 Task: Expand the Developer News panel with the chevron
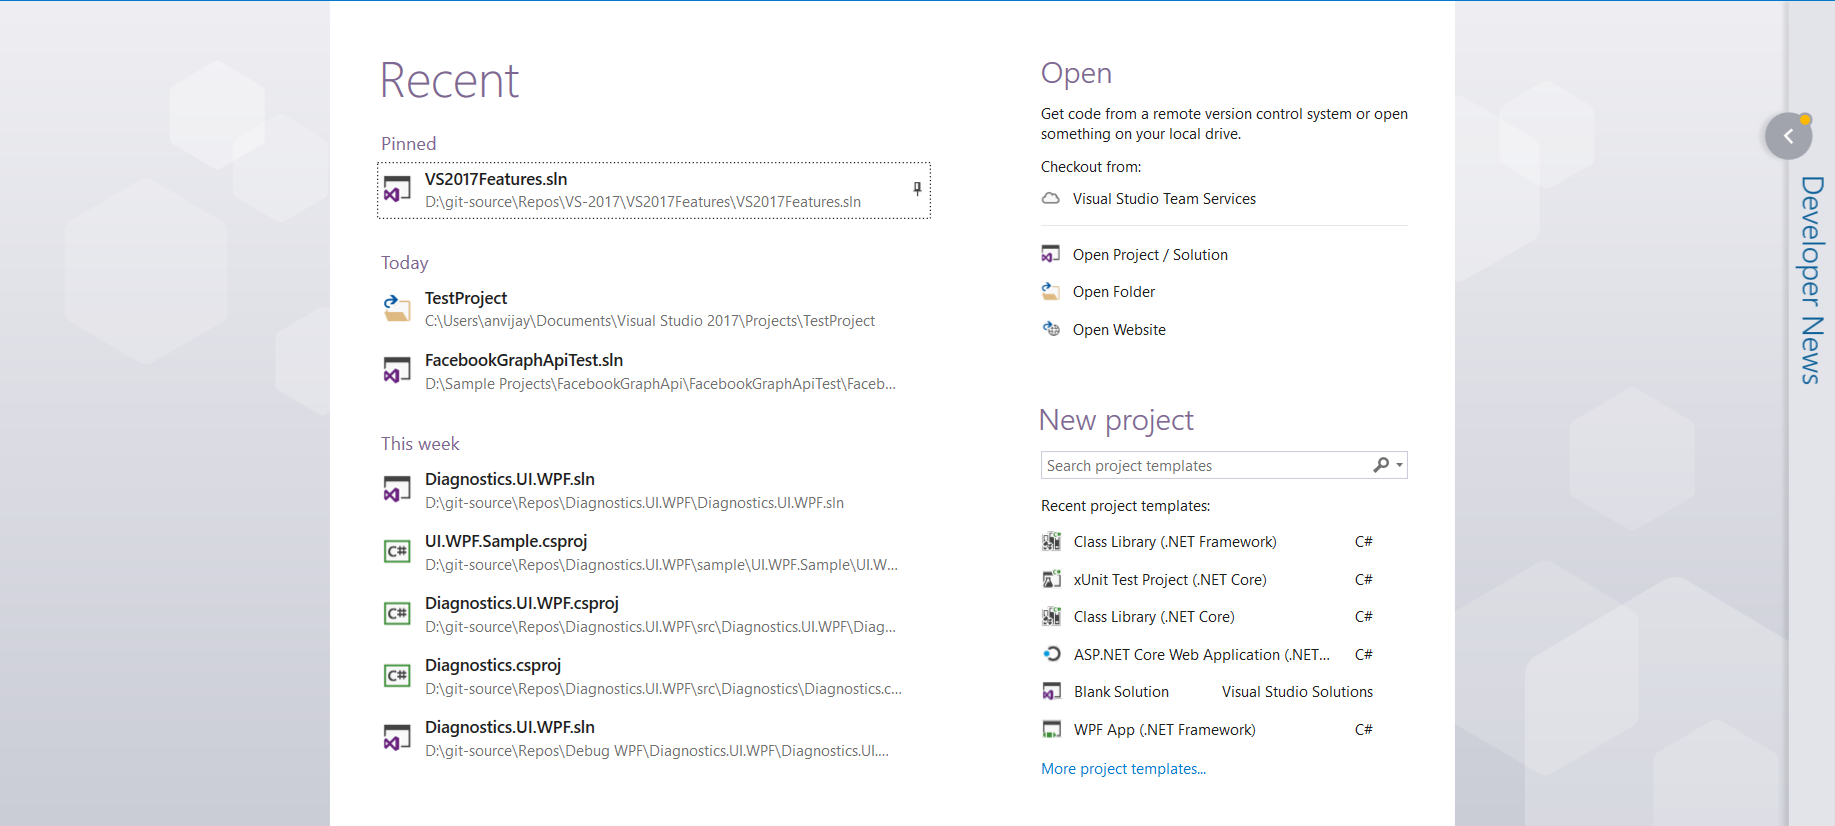1789,136
